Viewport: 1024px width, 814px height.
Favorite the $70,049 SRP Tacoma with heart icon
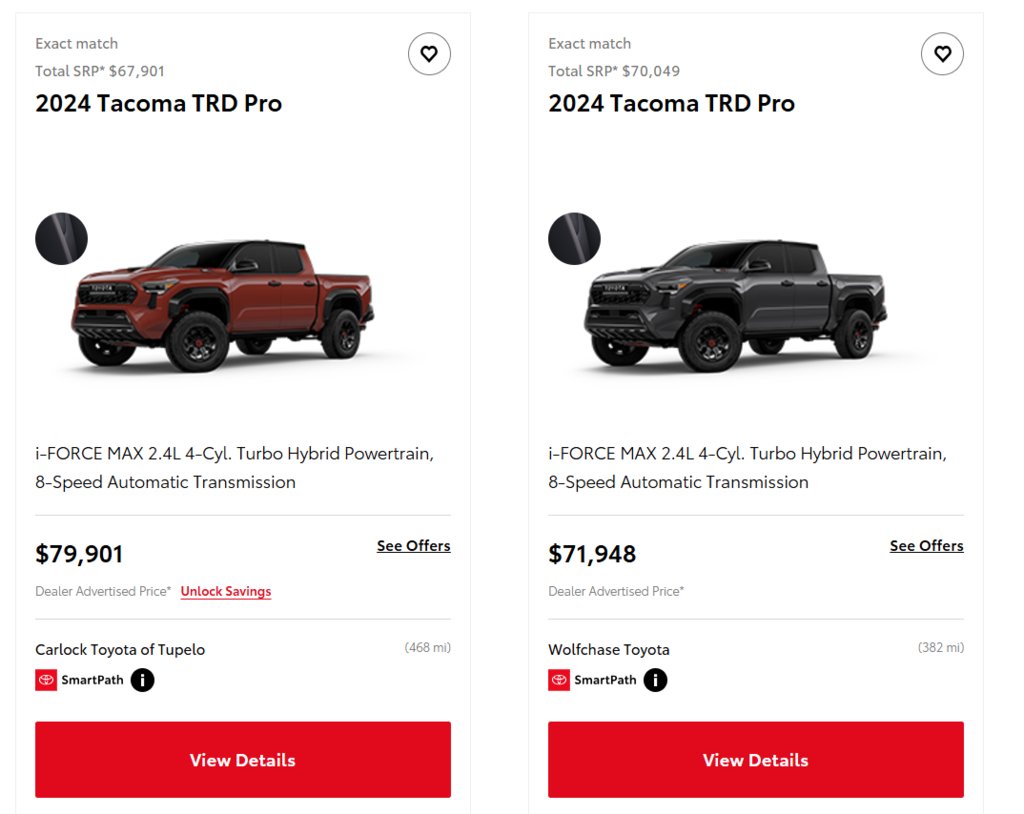[x=942, y=54]
